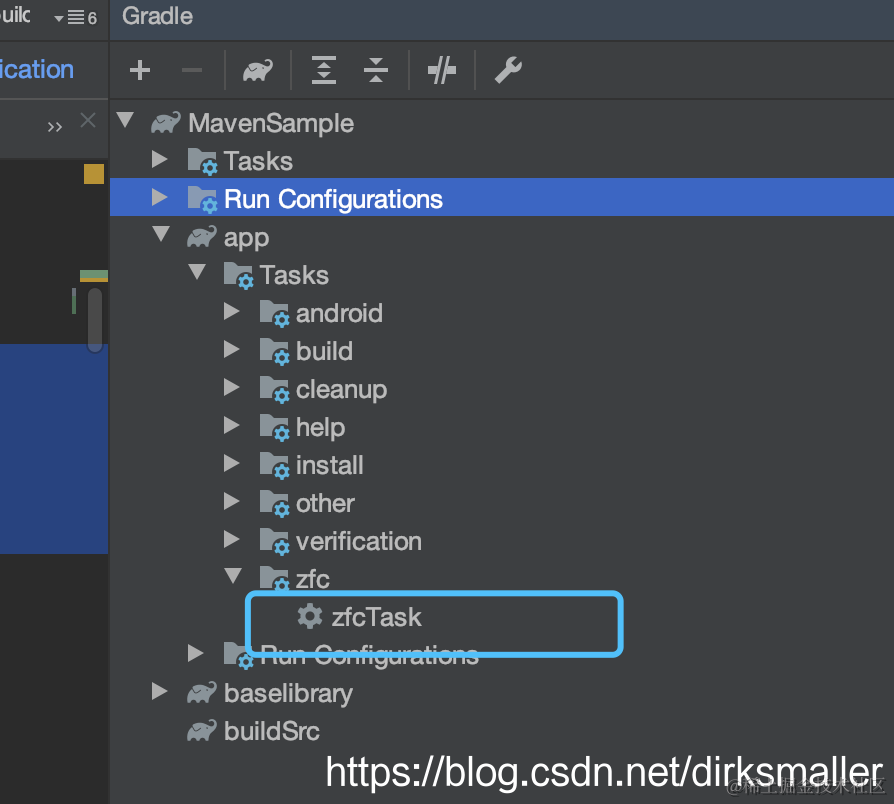Open Gradle build tool settings wrench
Image resolution: width=894 pixels, height=804 pixels.
[x=508, y=70]
